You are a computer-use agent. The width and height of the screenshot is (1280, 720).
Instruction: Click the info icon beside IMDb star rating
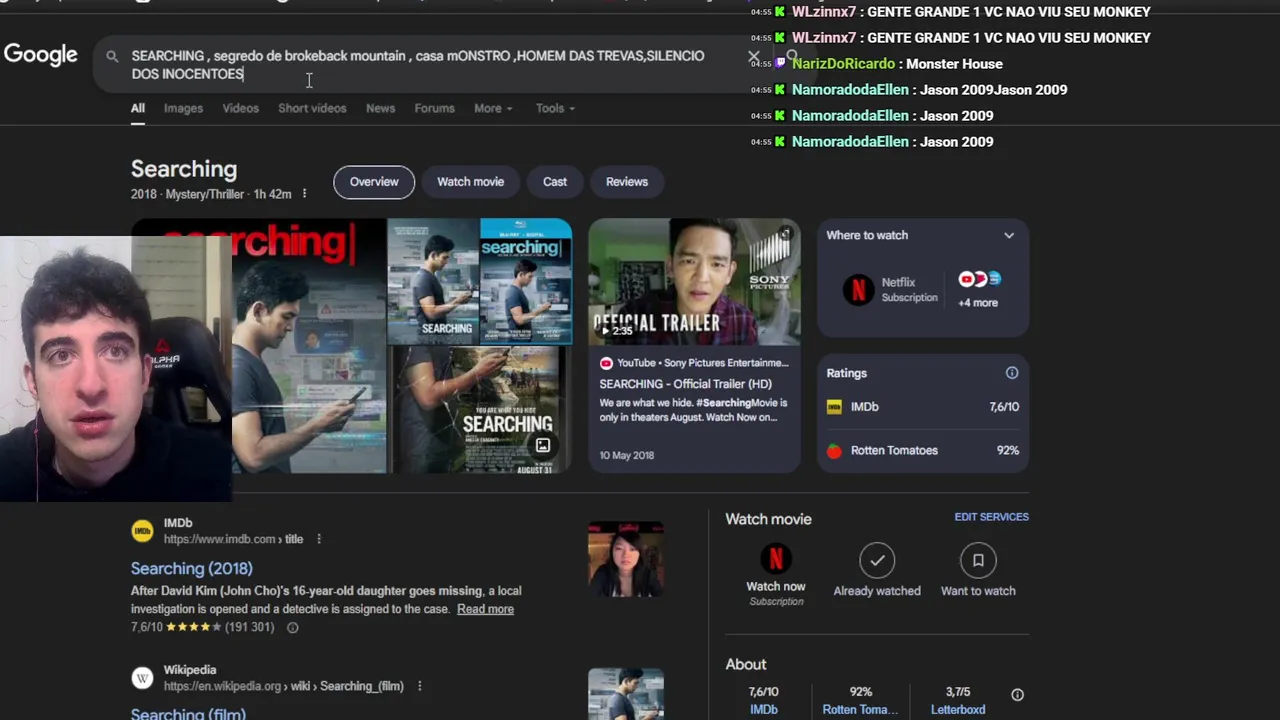[292, 628]
